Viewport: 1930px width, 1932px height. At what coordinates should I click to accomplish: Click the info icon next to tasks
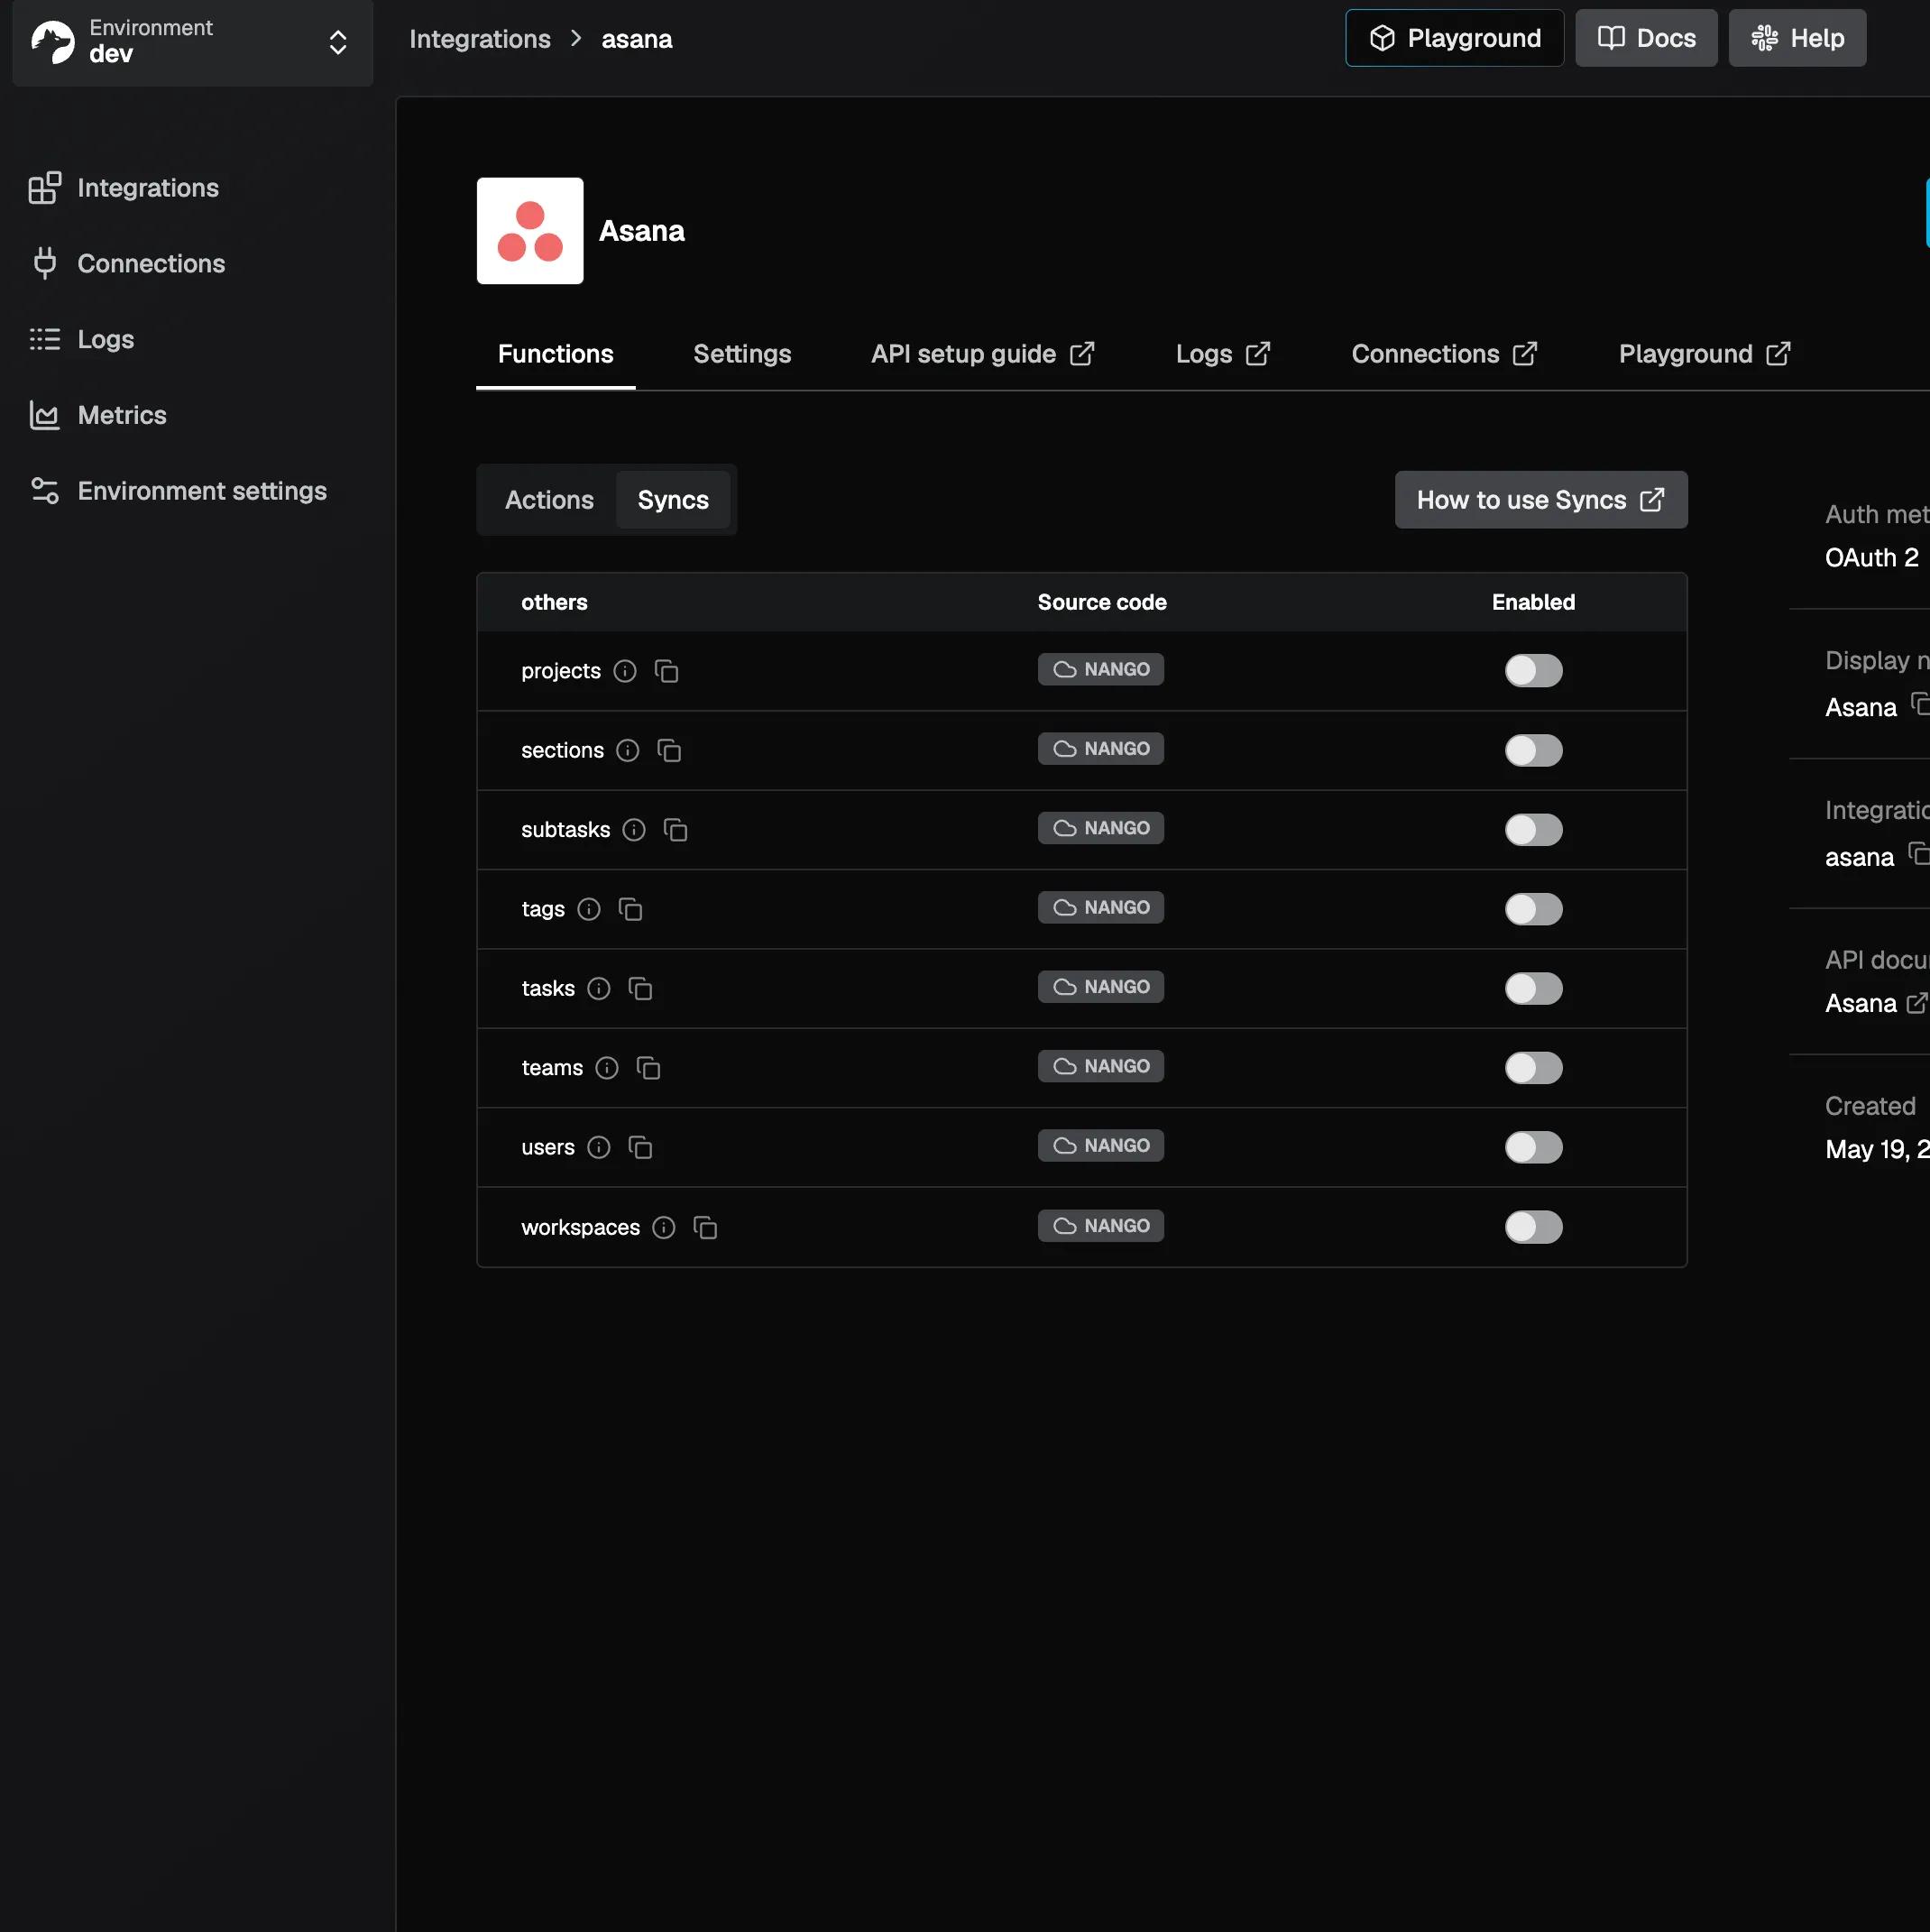pyautogui.click(x=599, y=988)
